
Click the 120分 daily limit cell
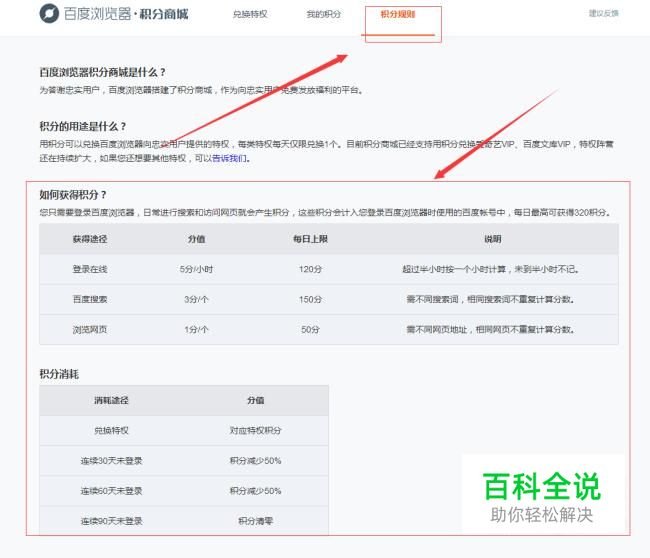[310, 269]
